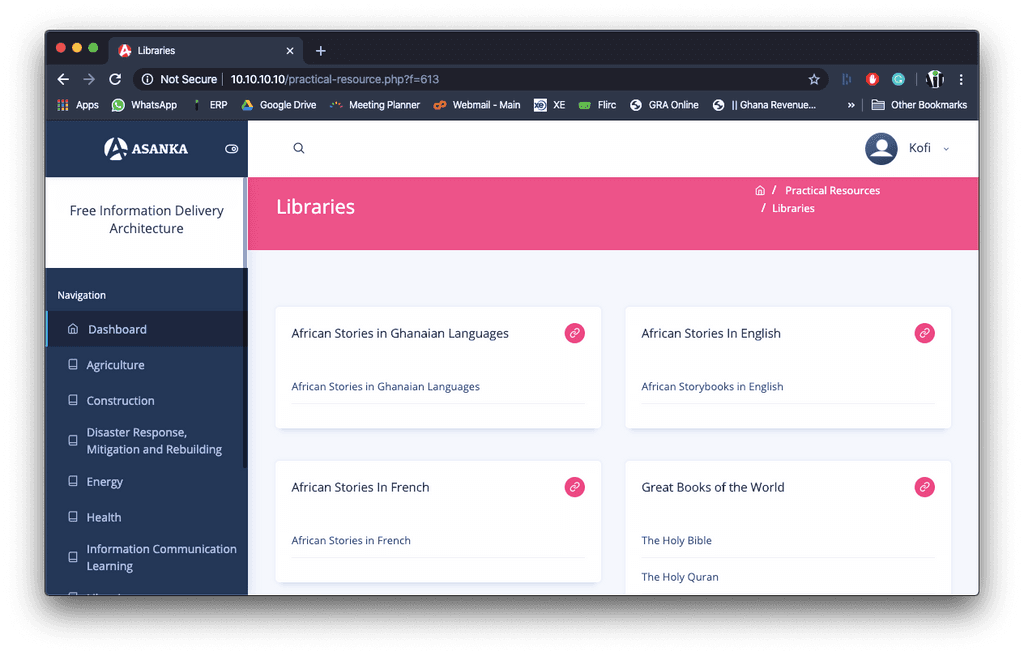This screenshot has width=1024, height=655.
Task: Click the Agriculture book icon
Action: pos(73,364)
